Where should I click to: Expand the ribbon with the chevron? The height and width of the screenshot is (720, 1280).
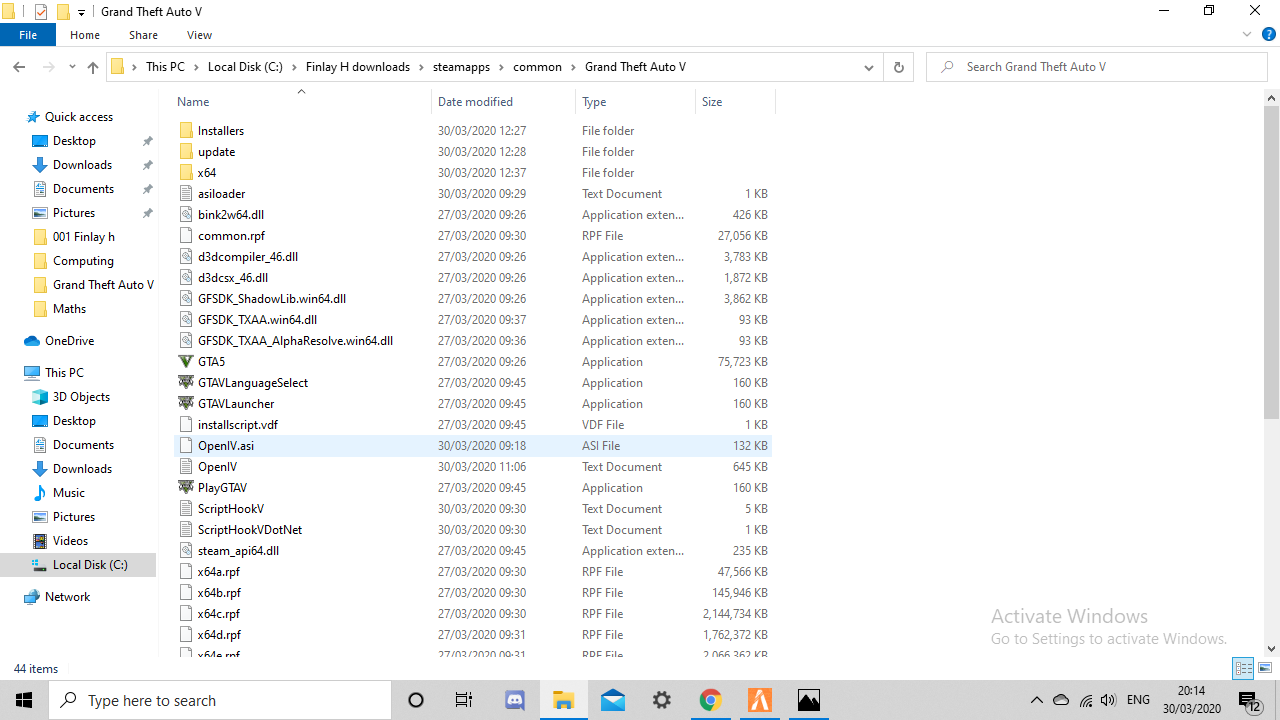tap(1247, 34)
